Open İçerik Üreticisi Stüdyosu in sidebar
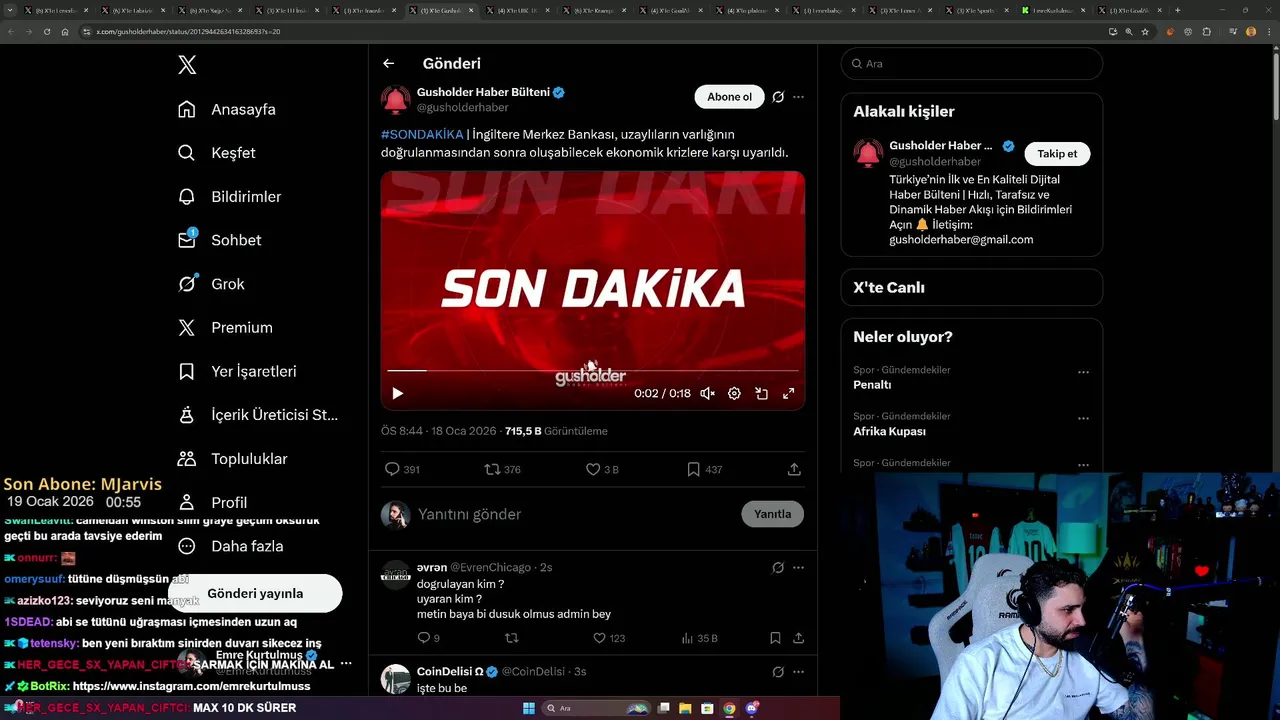 (x=258, y=414)
